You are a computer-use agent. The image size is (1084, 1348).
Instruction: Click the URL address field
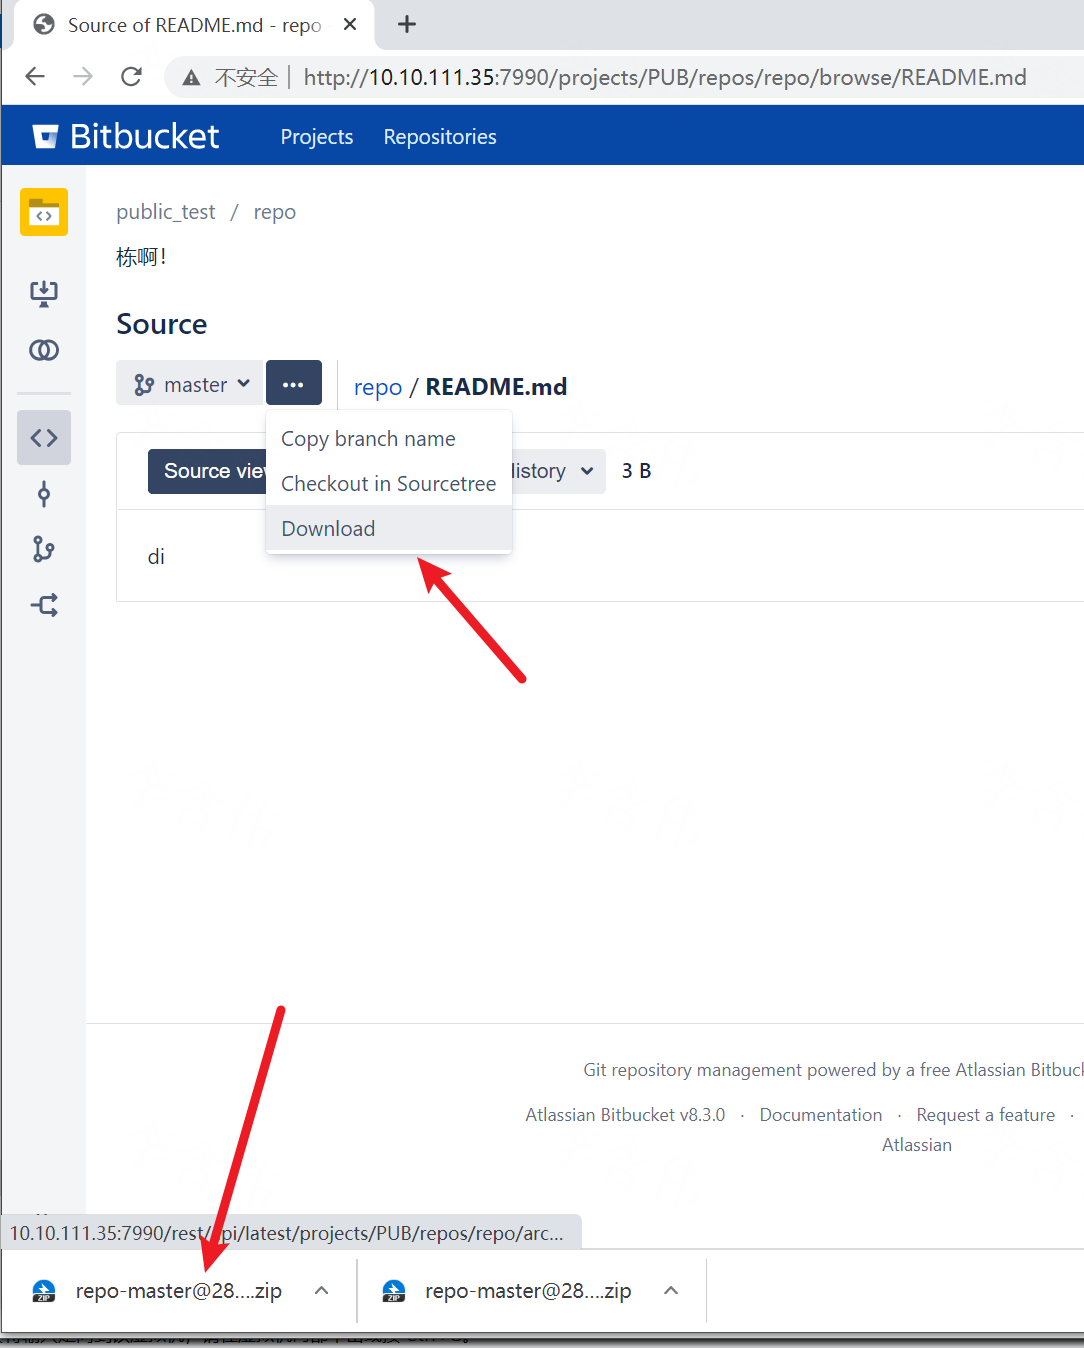click(665, 78)
